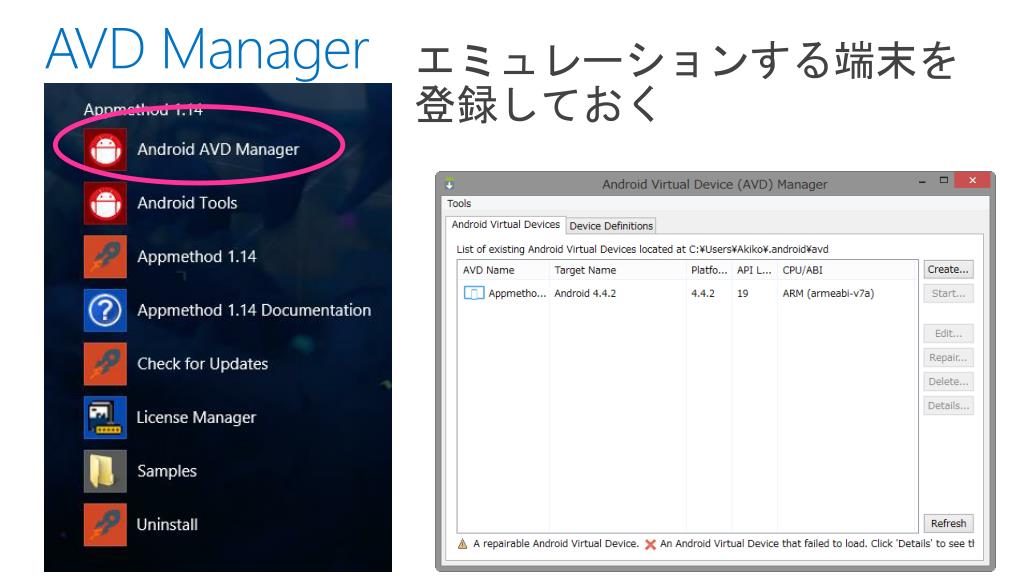Maximize the AVD Manager window
Viewport: 1024px width, 576px height.
coord(944,180)
